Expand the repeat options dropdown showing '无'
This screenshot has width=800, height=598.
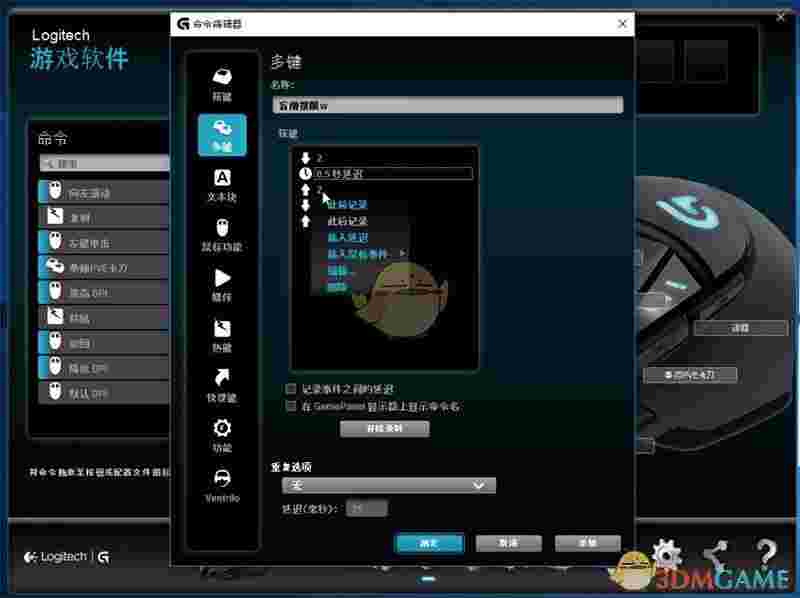[388, 485]
